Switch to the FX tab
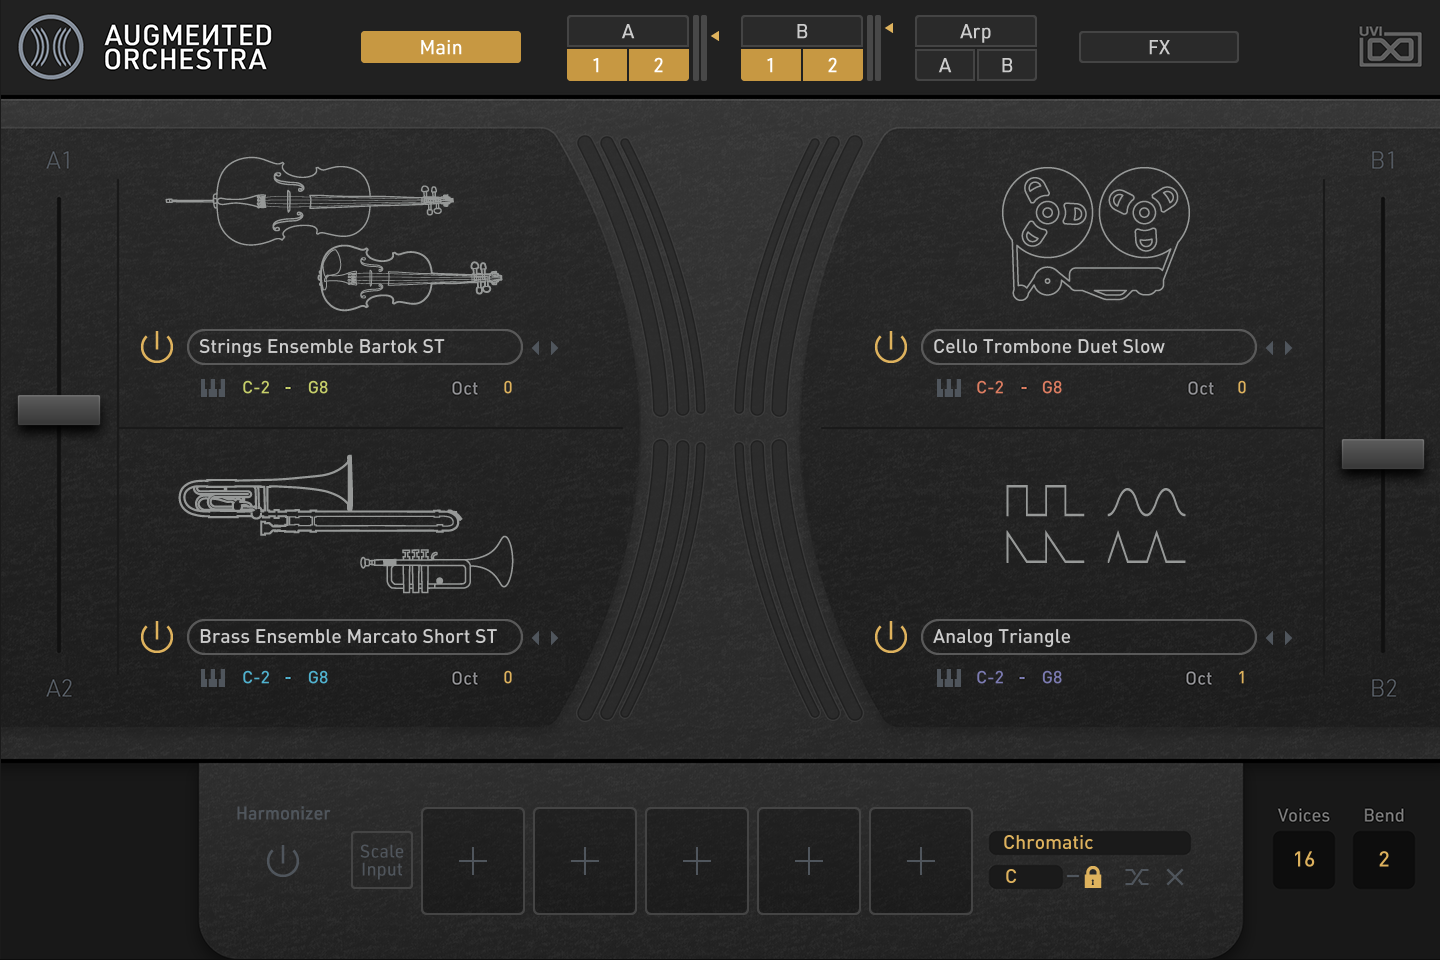This screenshot has height=960, width=1440. tap(1158, 46)
